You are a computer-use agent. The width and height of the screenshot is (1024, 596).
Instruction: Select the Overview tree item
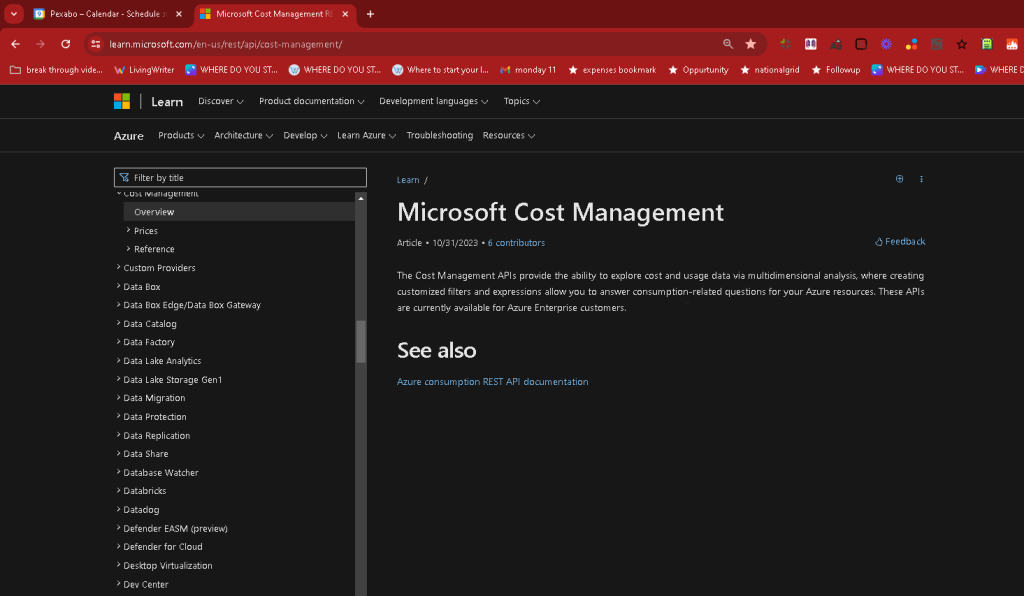(x=239, y=212)
